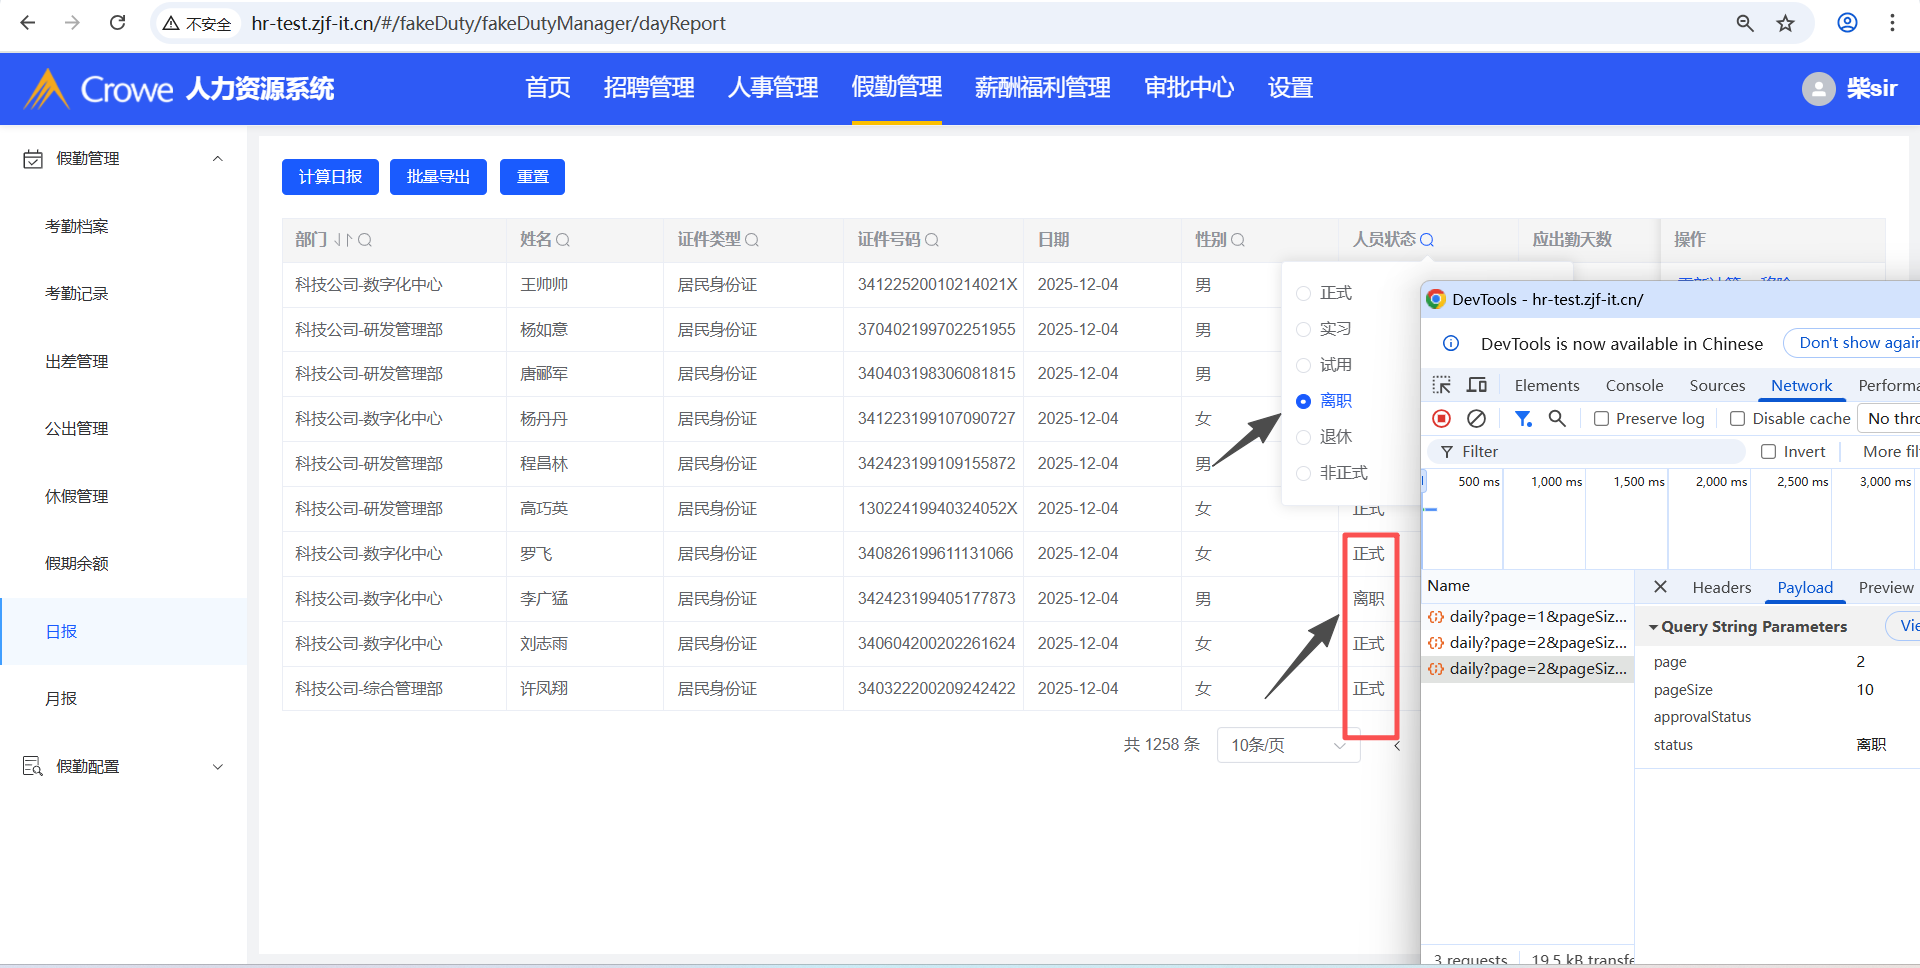Image resolution: width=1920 pixels, height=968 pixels.
Task: Click the DevTools network Filter input
Action: 1590,452
